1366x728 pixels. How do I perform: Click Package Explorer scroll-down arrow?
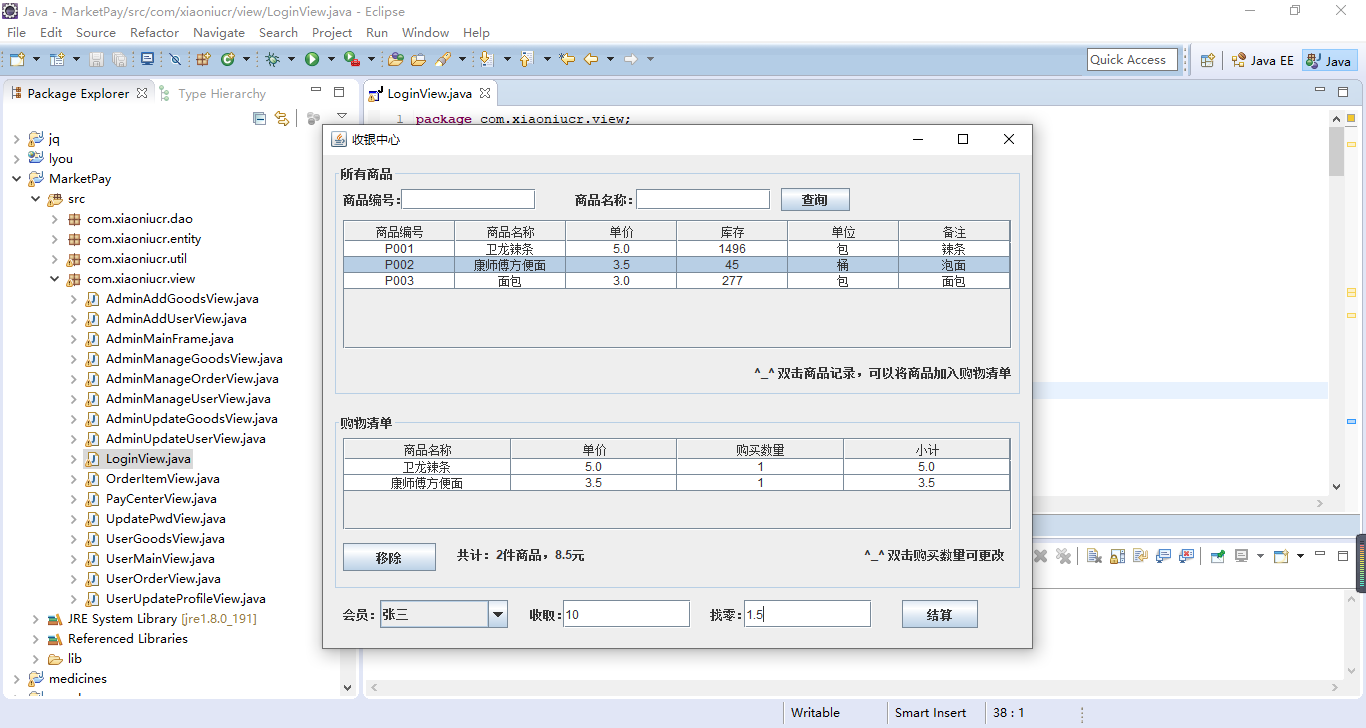coord(348,687)
